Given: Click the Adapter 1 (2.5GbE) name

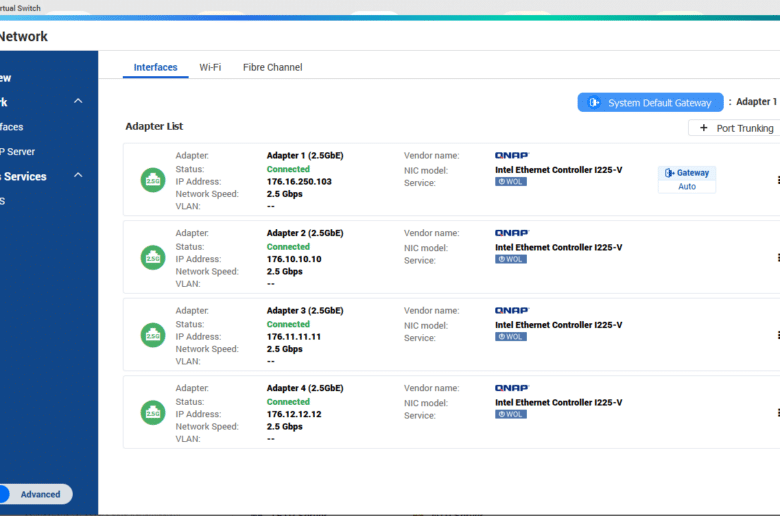Looking at the screenshot, I should tap(305, 155).
